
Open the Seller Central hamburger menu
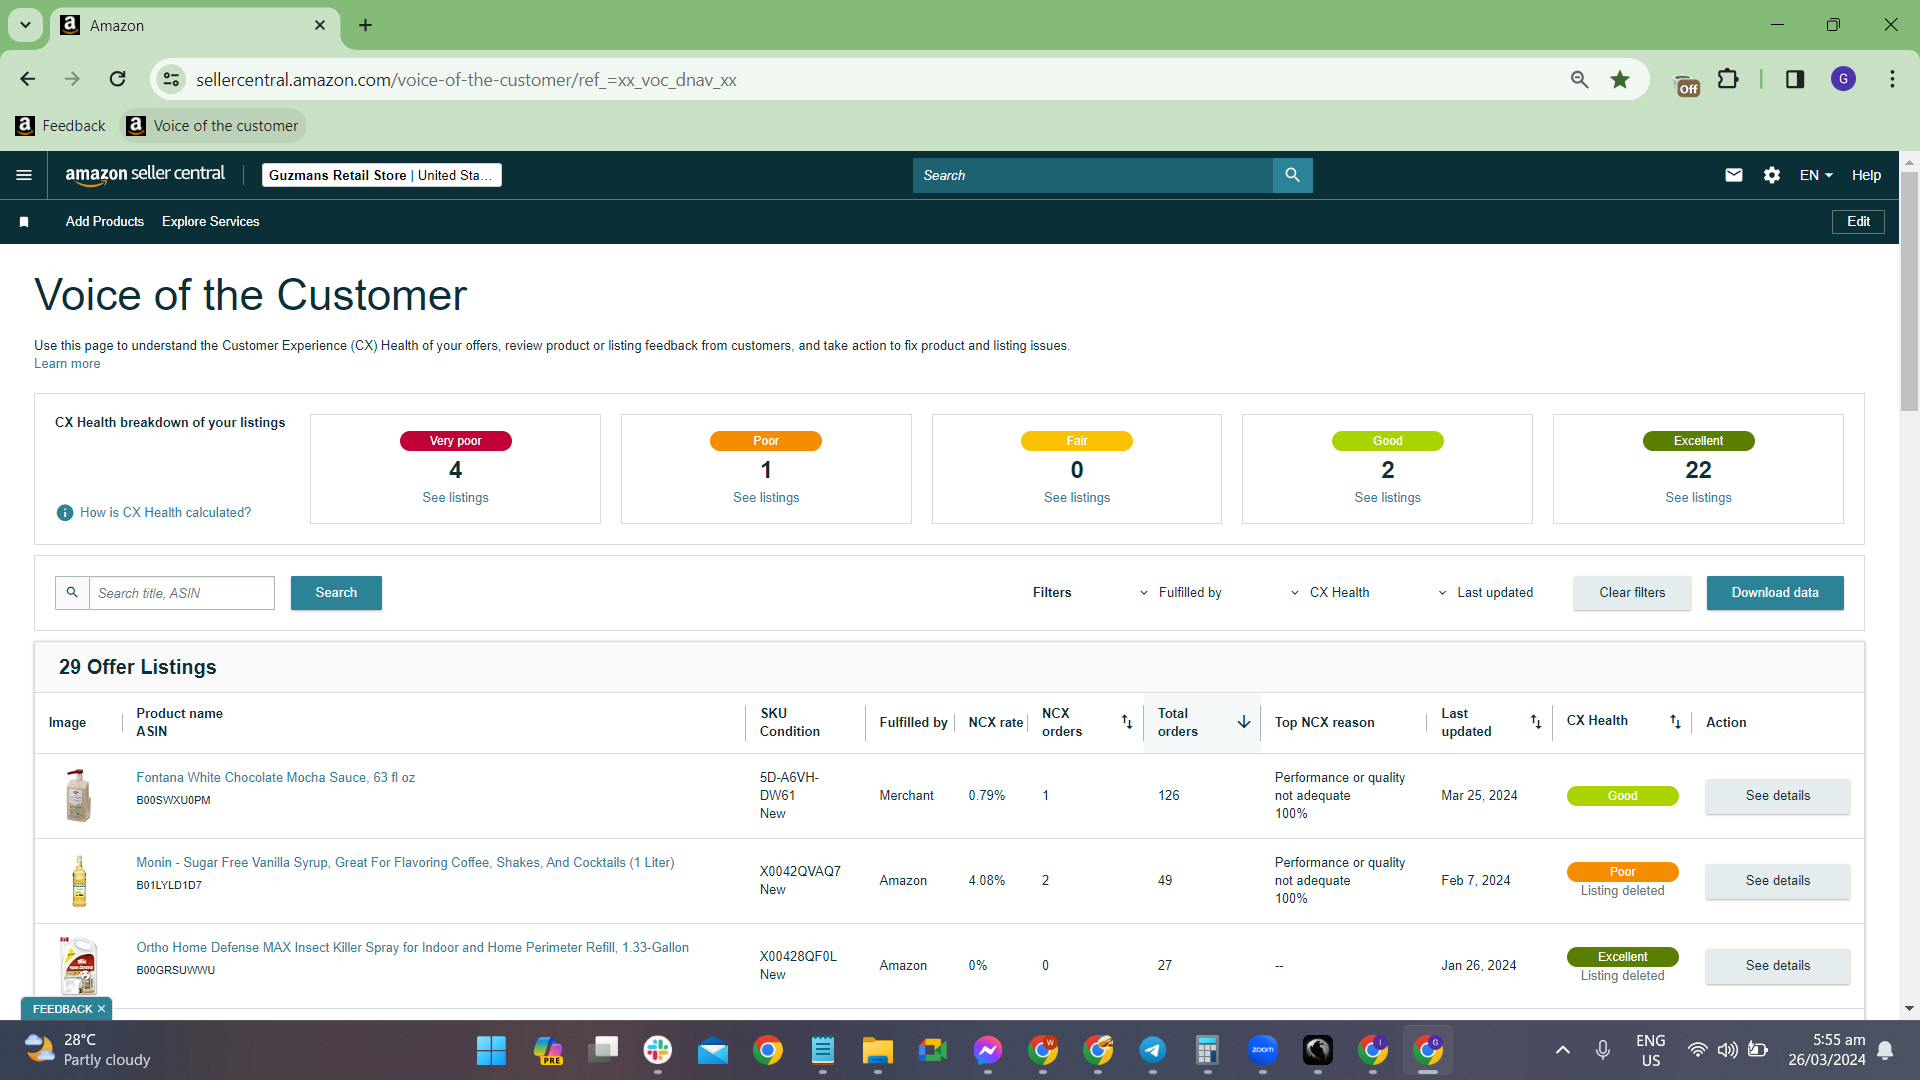[24, 175]
